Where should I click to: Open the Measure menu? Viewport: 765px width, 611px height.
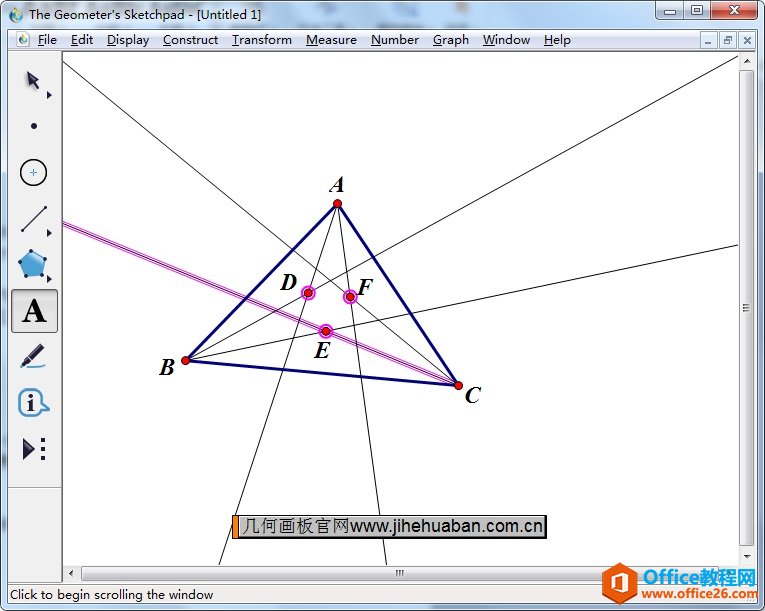[x=331, y=40]
